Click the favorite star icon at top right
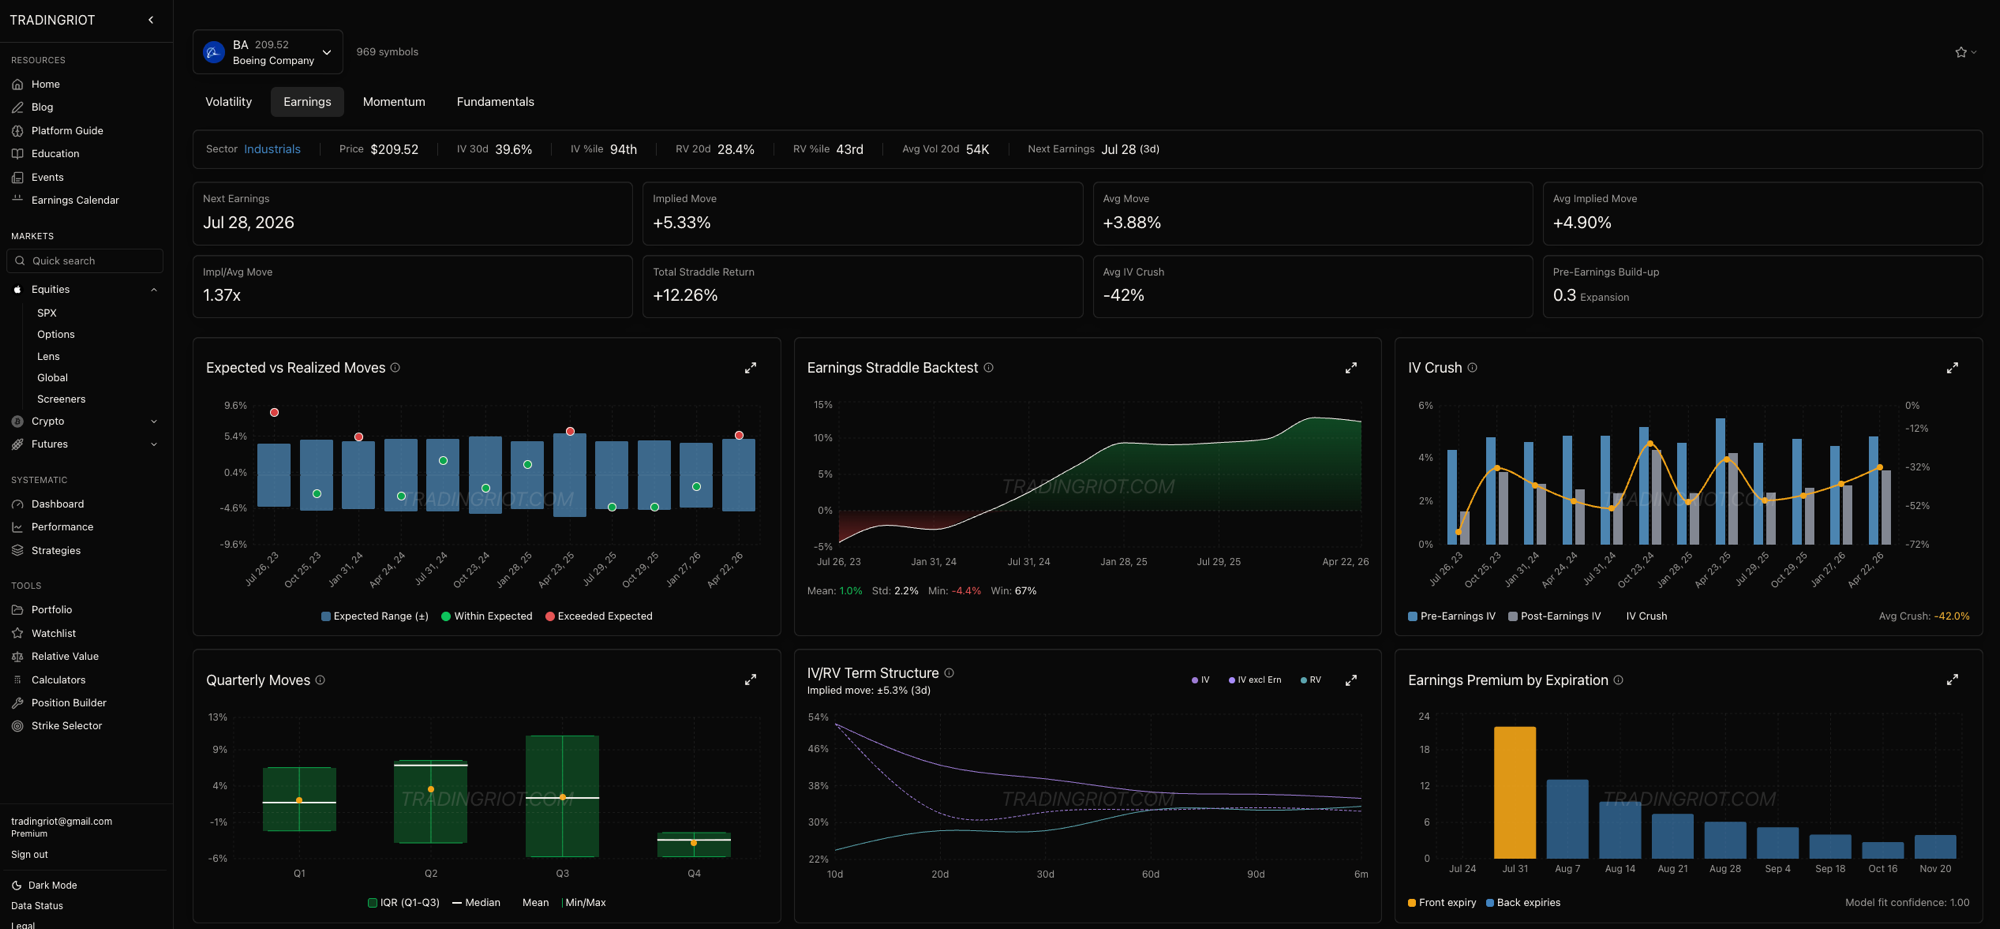 (1961, 52)
